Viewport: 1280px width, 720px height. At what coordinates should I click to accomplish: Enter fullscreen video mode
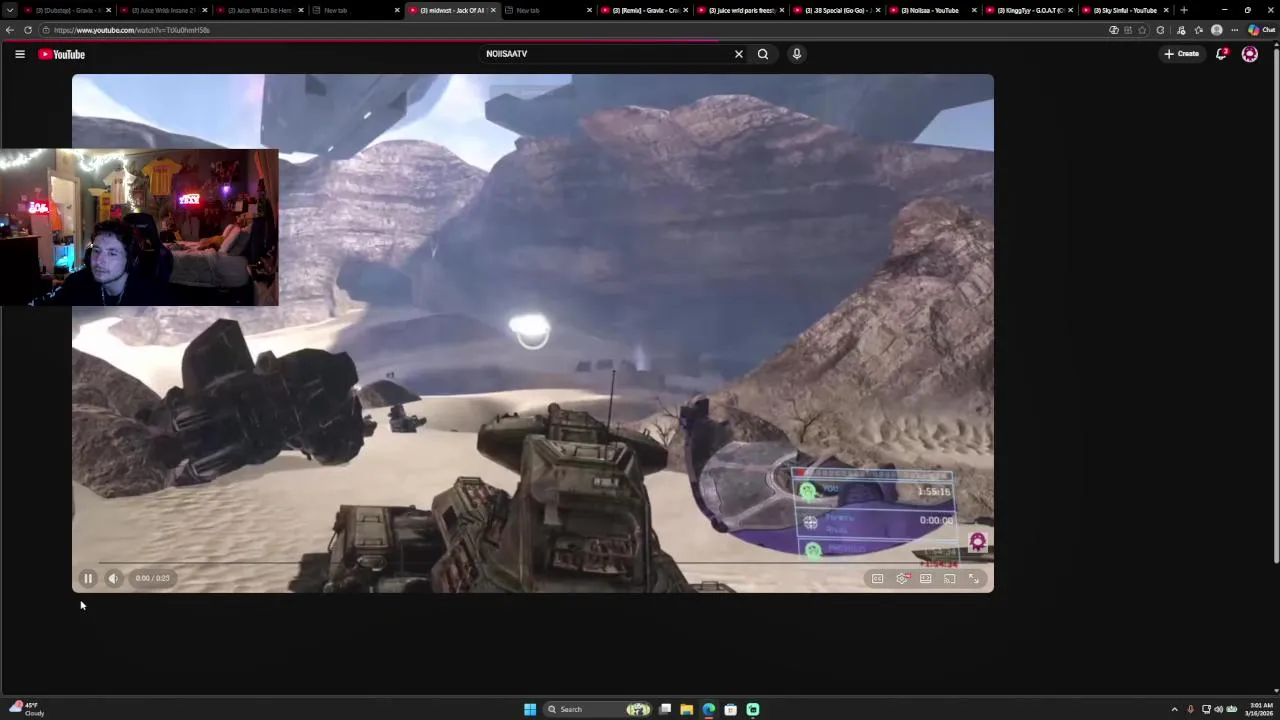974,578
